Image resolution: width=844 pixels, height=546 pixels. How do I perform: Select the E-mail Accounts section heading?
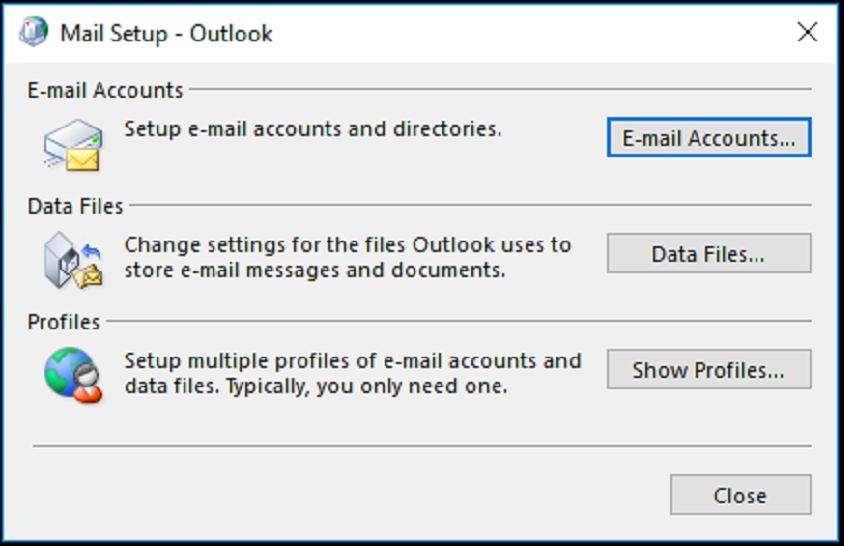[105, 90]
